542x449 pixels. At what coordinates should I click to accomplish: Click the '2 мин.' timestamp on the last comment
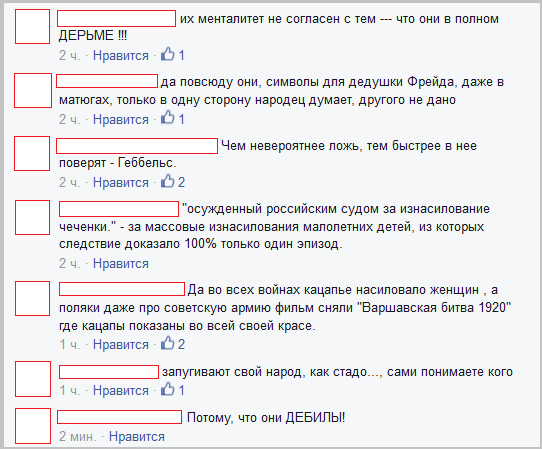point(77,437)
